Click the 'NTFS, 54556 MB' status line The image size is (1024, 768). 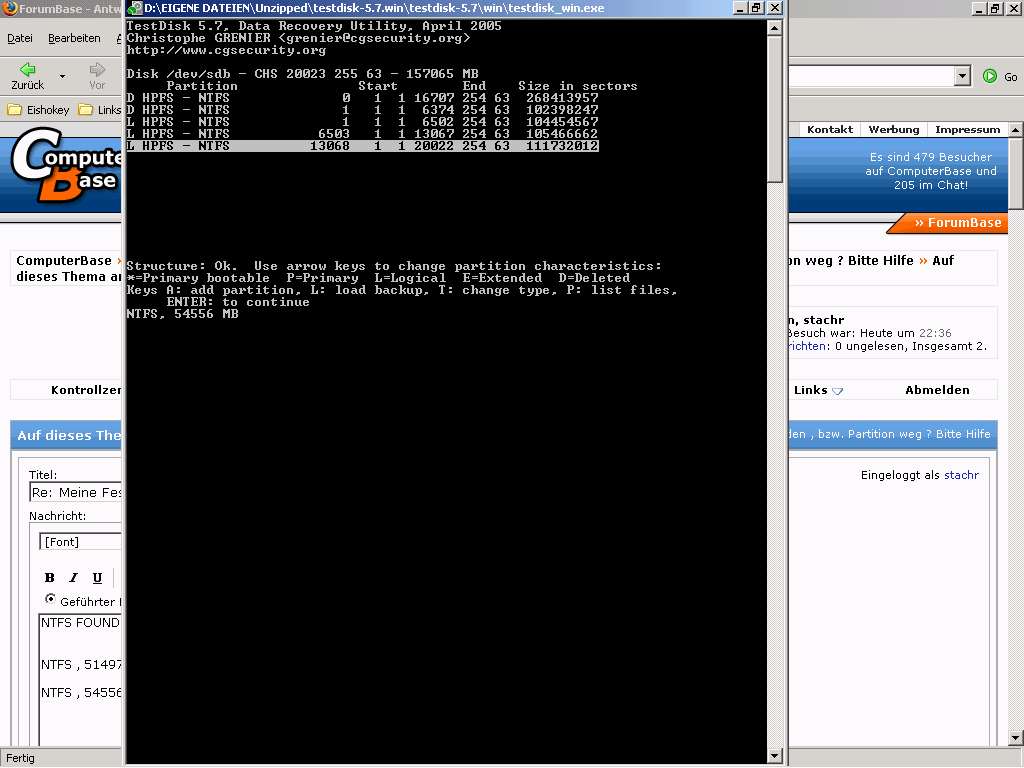point(182,314)
